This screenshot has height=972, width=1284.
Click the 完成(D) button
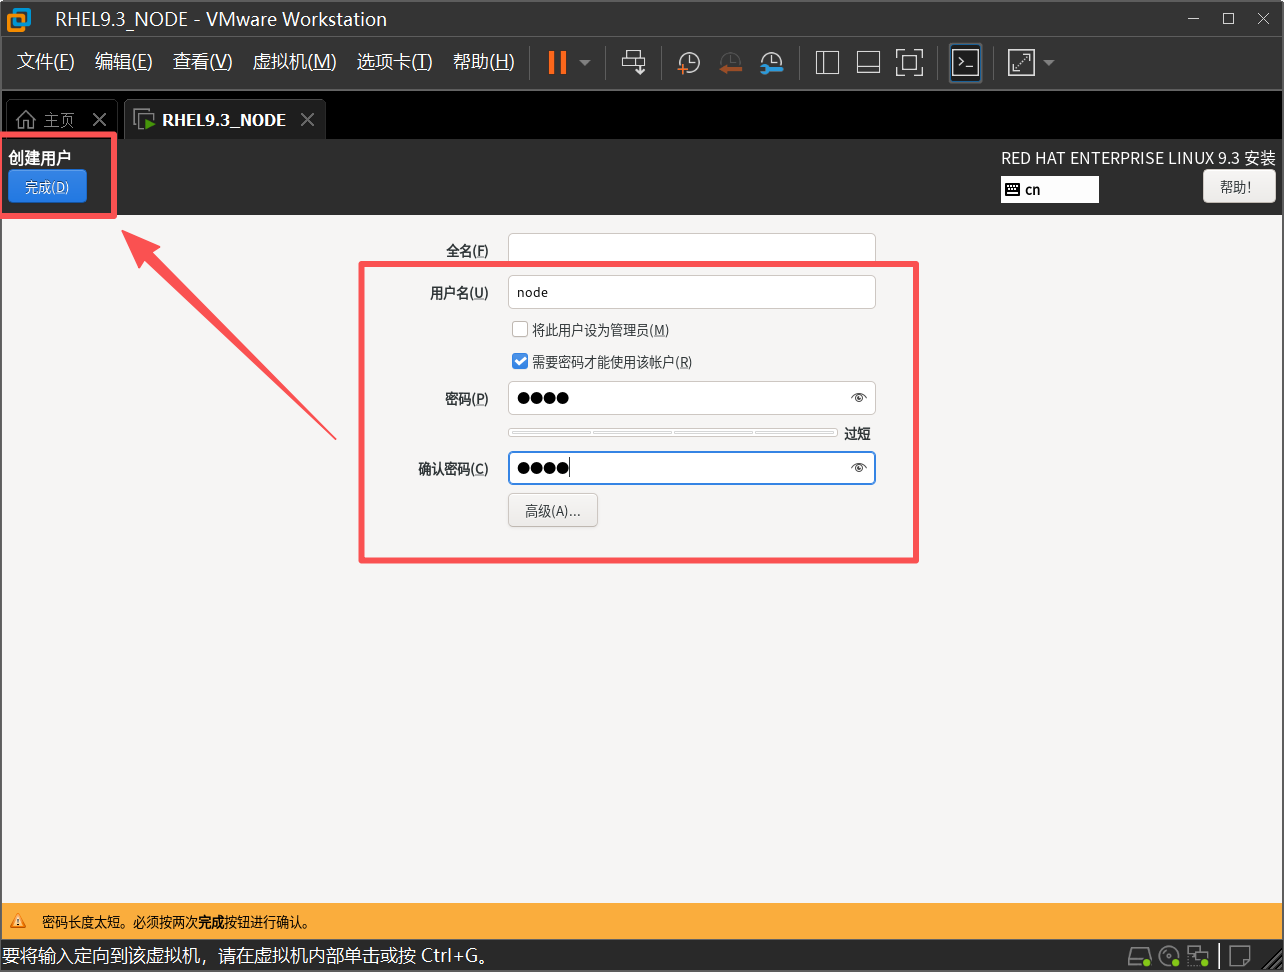pos(47,187)
